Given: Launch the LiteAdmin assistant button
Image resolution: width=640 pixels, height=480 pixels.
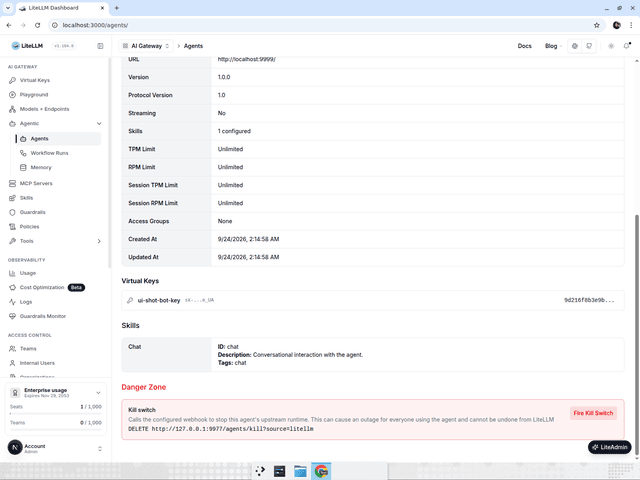Looking at the screenshot, I should (609, 447).
